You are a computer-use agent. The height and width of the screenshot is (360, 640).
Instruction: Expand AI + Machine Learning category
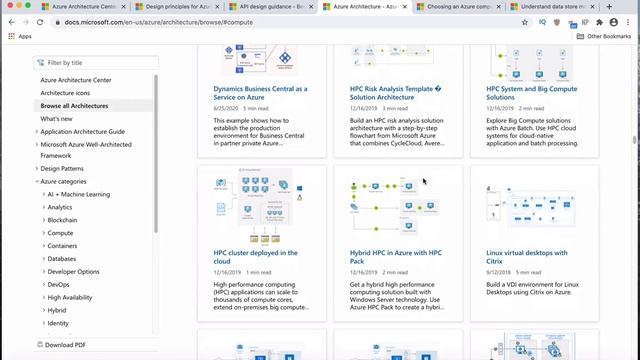coord(44,194)
